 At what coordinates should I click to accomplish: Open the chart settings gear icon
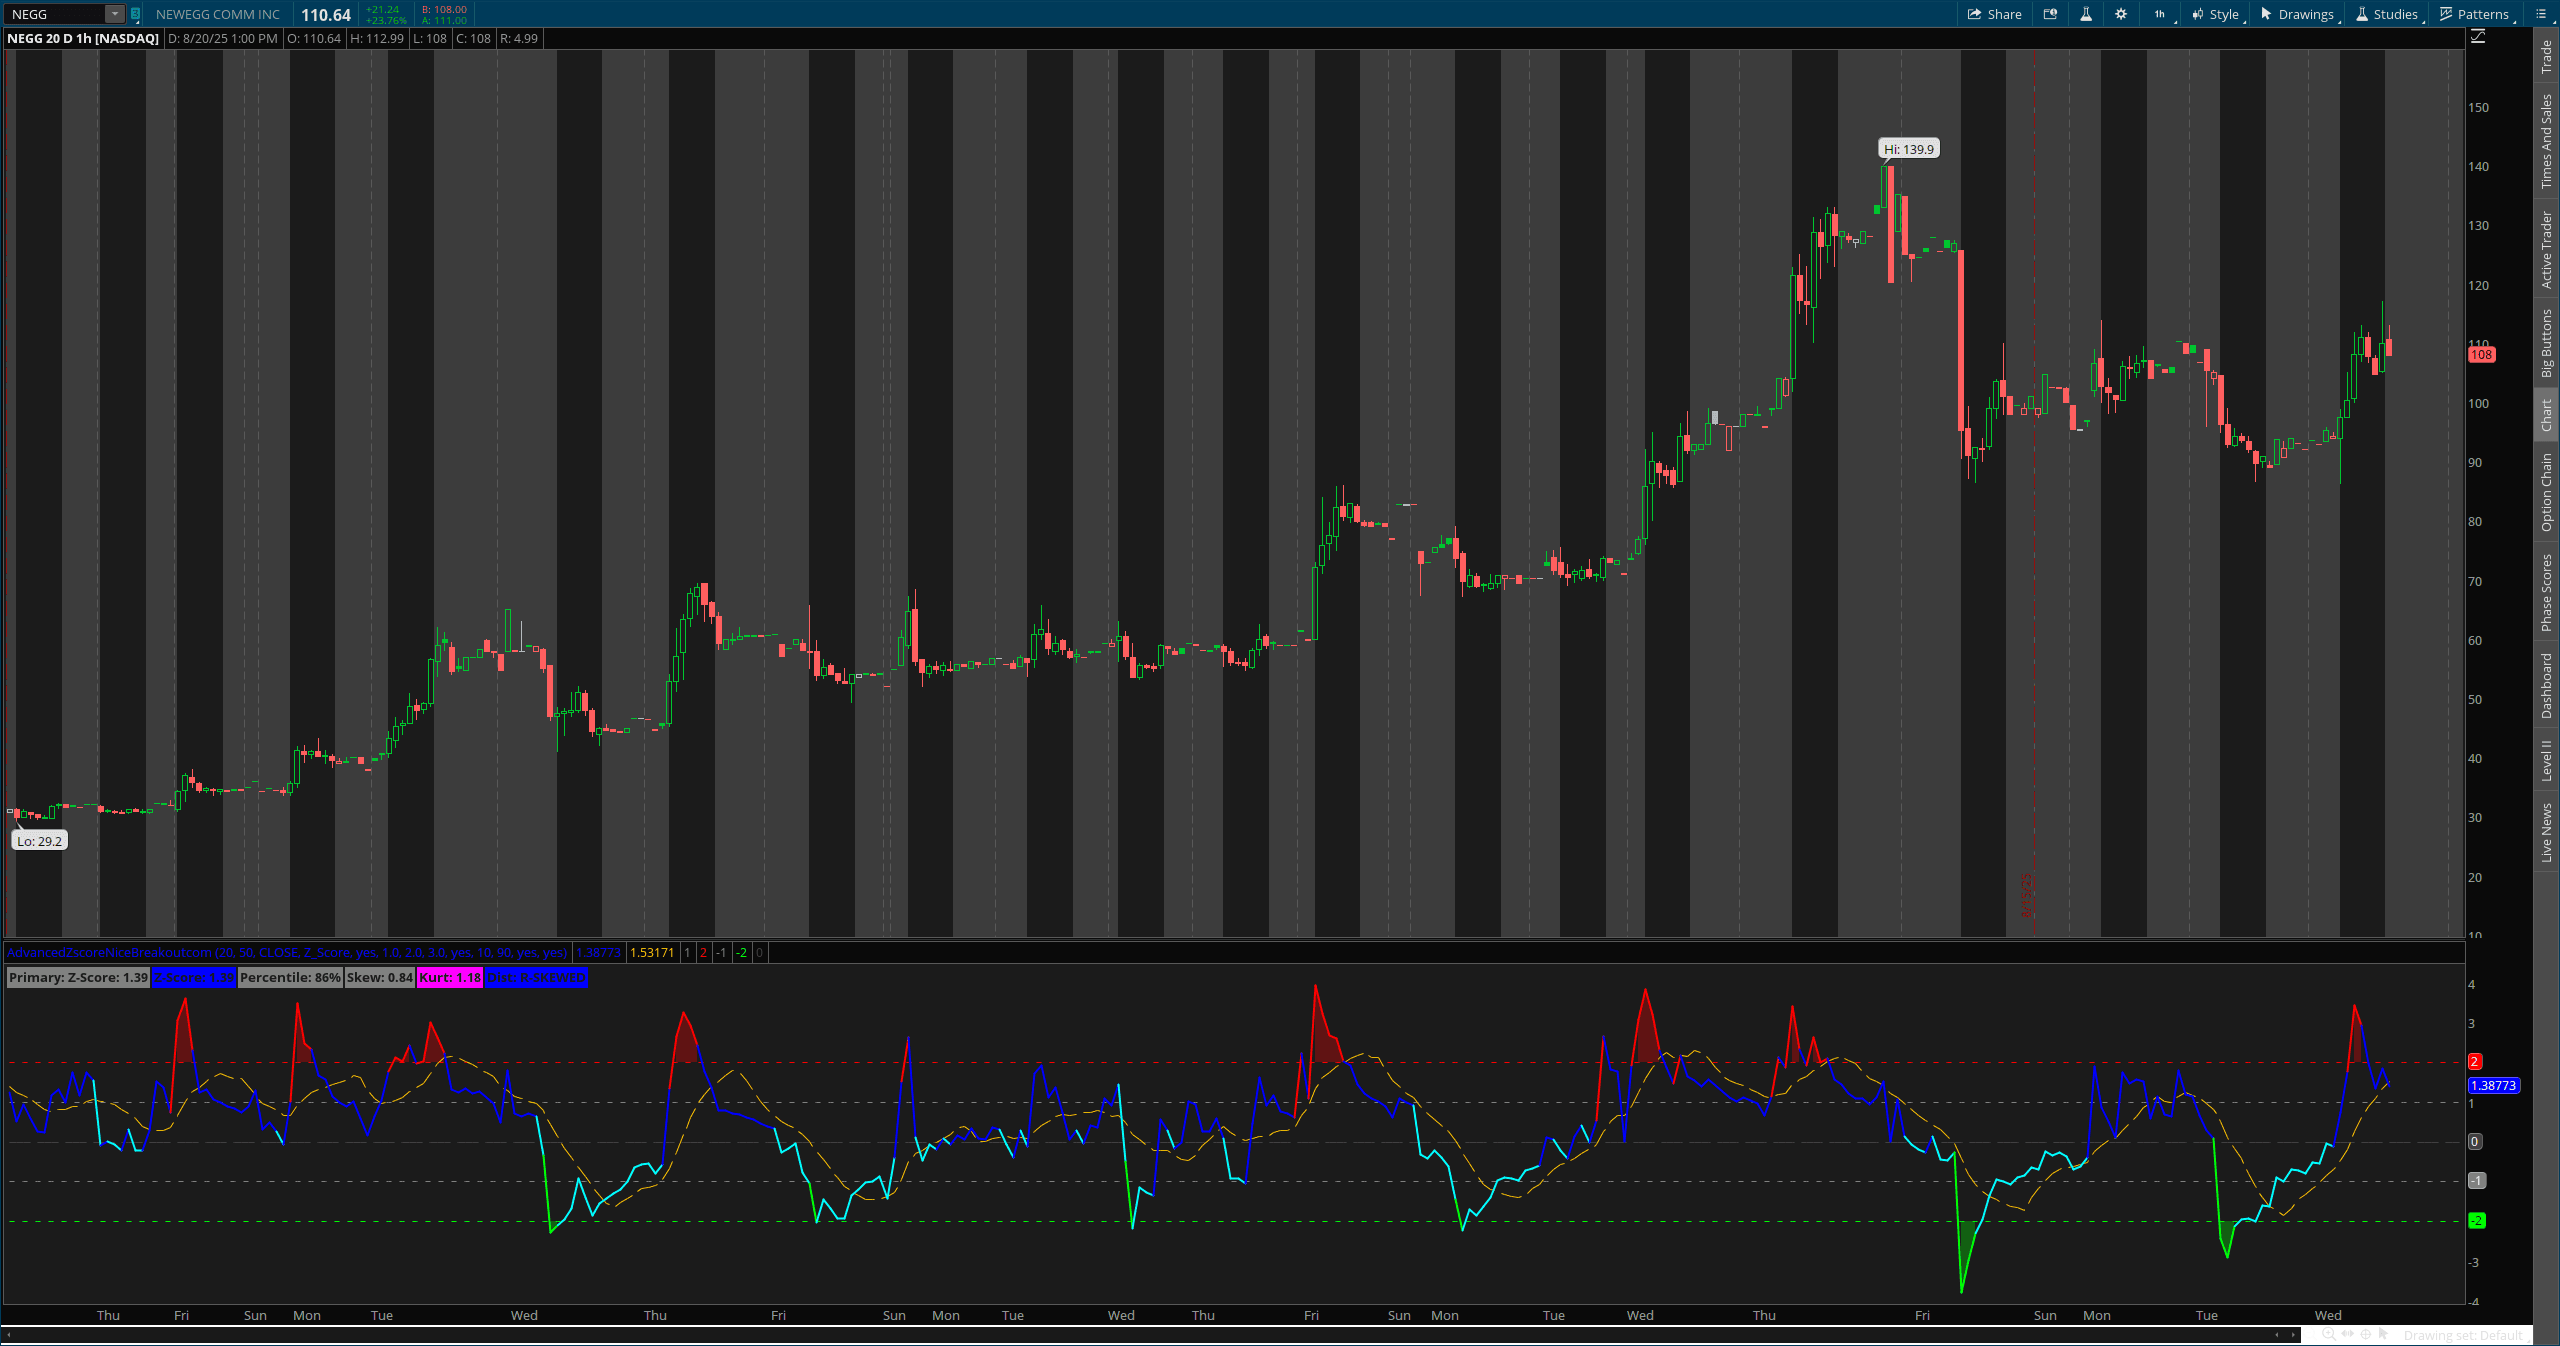point(2121,14)
